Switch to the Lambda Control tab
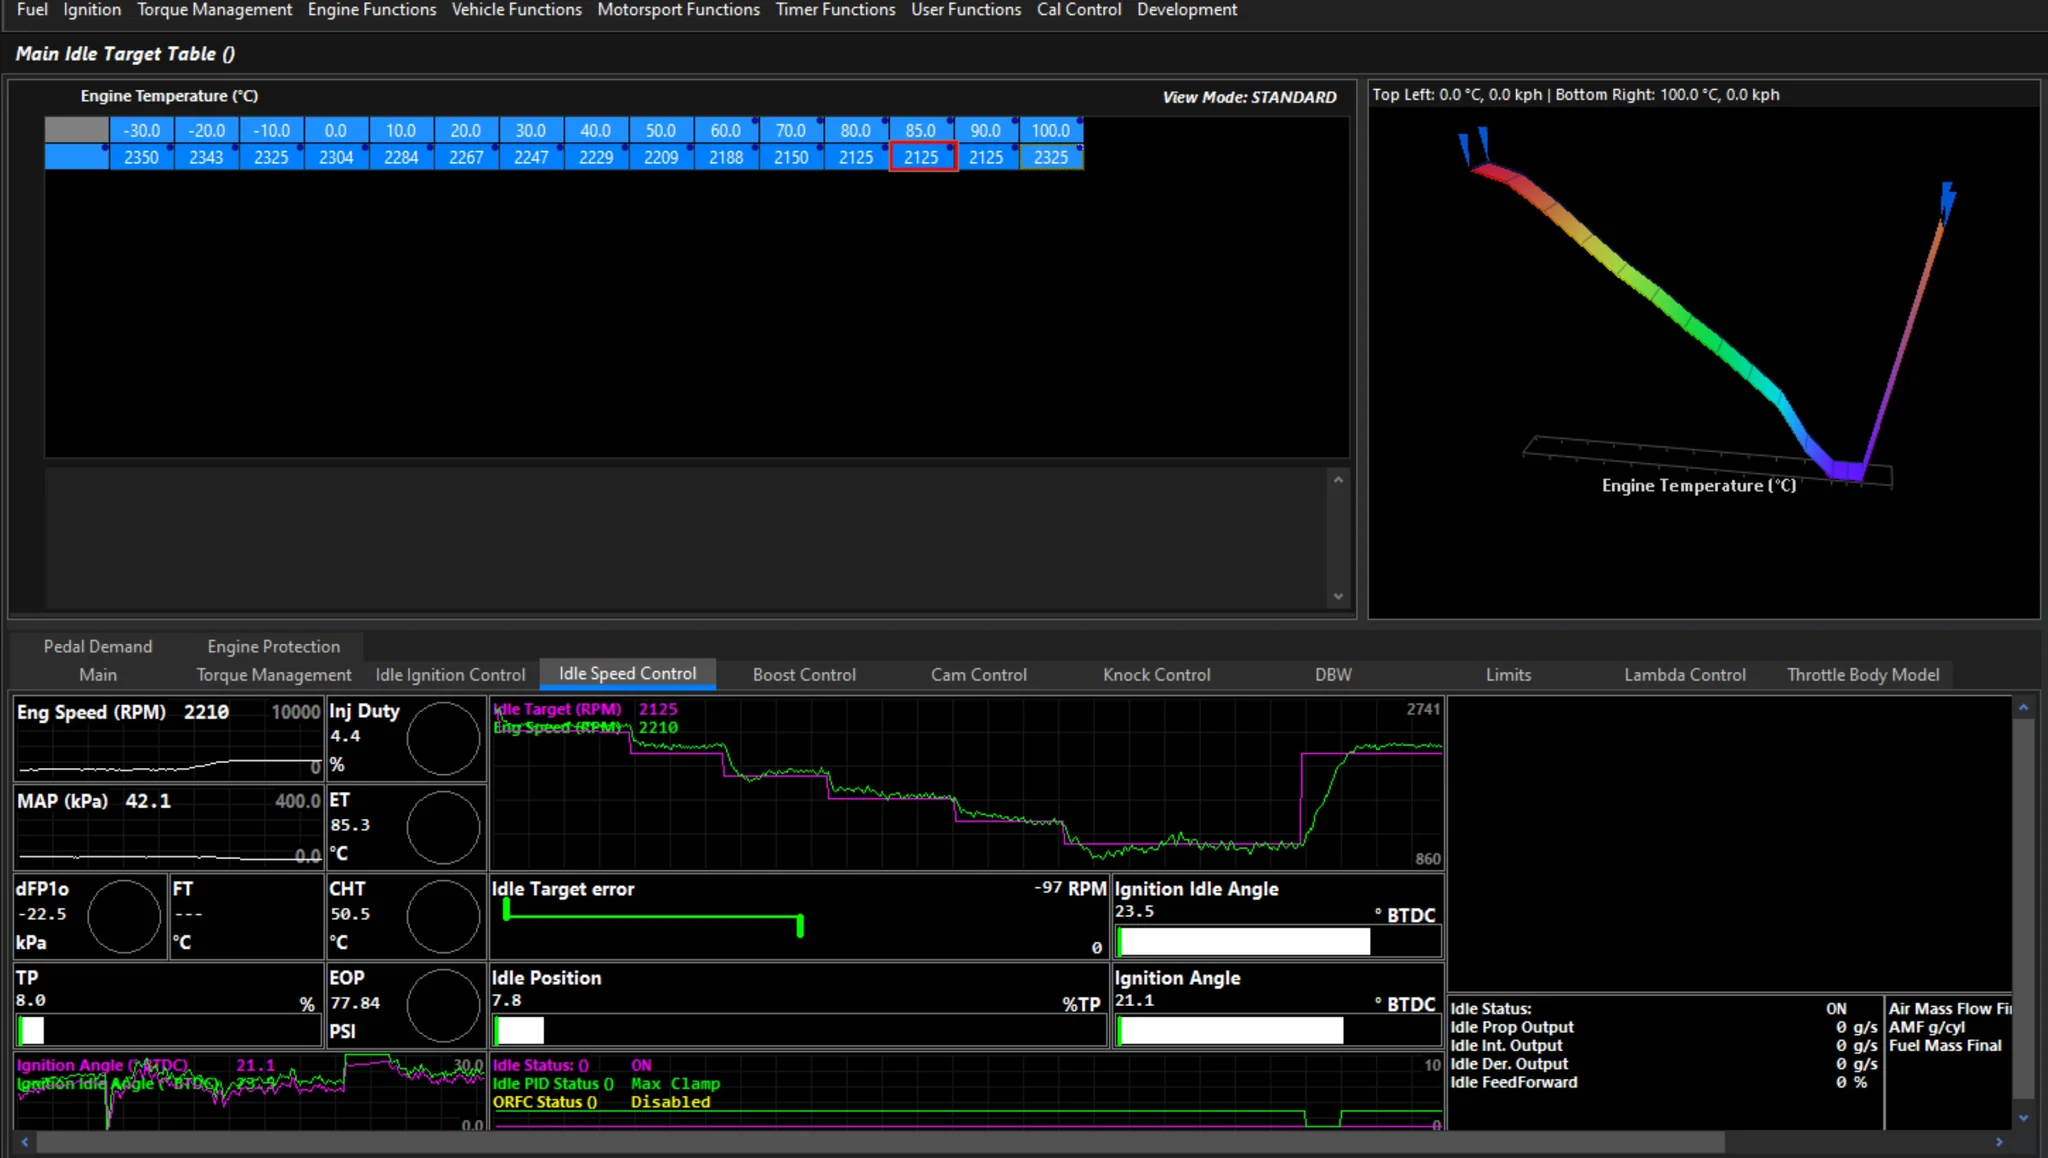2048x1158 pixels. click(x=1685, y=675)
